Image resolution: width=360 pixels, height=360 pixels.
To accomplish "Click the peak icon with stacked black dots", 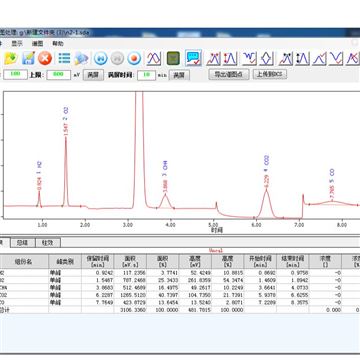I will point(302,58).
